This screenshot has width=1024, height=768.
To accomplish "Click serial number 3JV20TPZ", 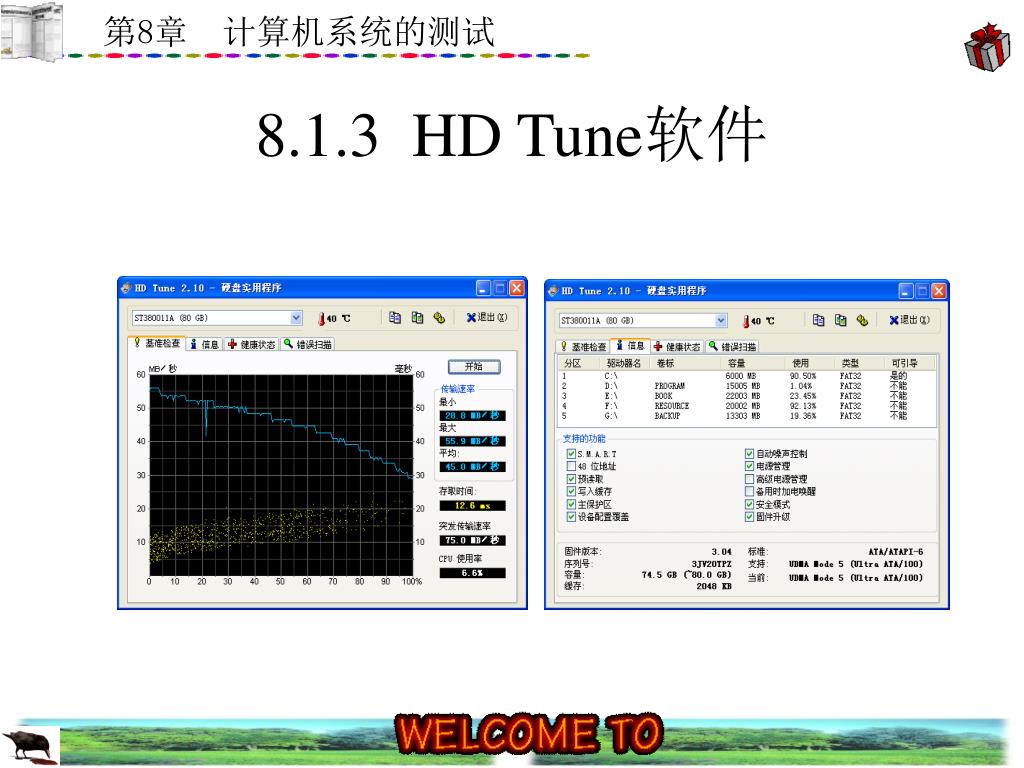I will [711, 564].
